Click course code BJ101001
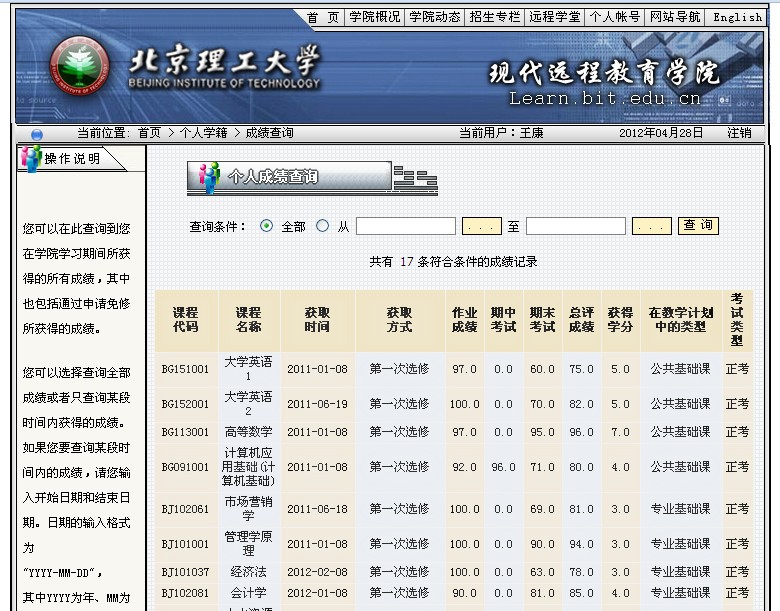Viewport: 780px width, 611px height. [x=186, y=544]
